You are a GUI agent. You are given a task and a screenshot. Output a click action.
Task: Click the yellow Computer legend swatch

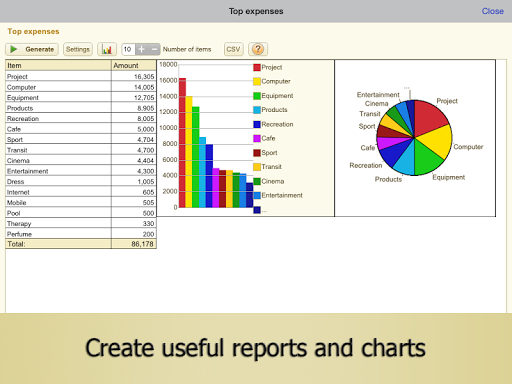[x=257, y=81]
